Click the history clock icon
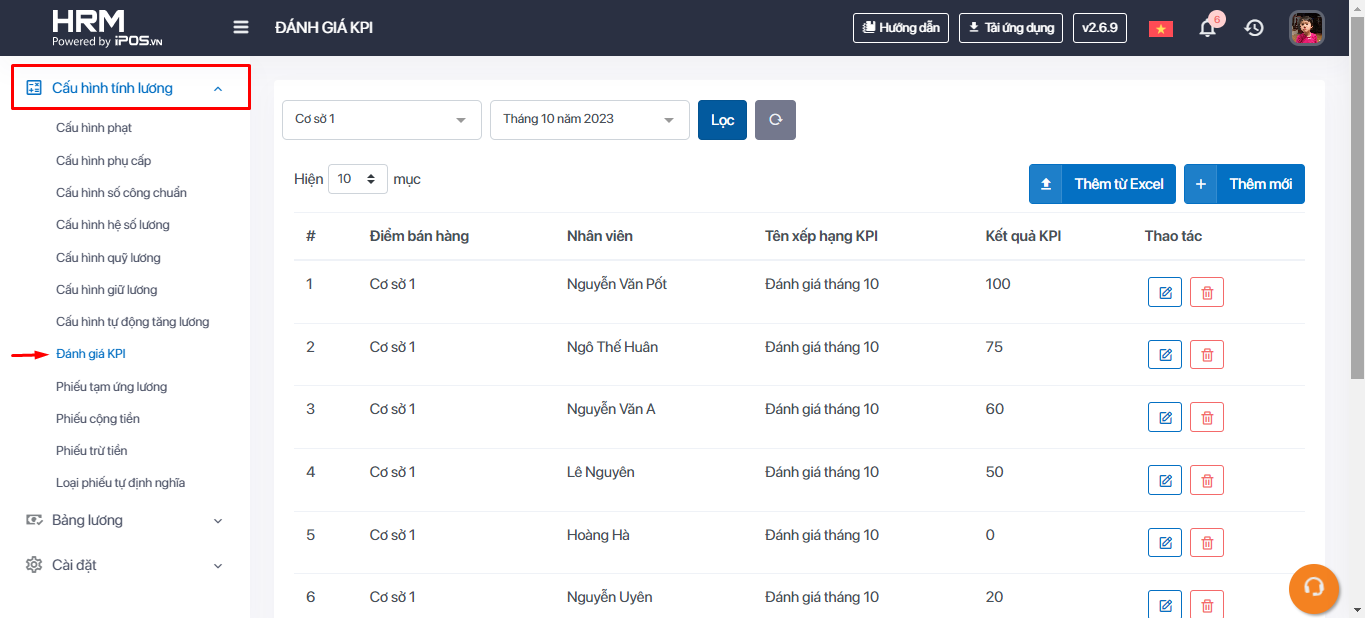The height and width of the screenshot is (618, 1365). 1254,28
